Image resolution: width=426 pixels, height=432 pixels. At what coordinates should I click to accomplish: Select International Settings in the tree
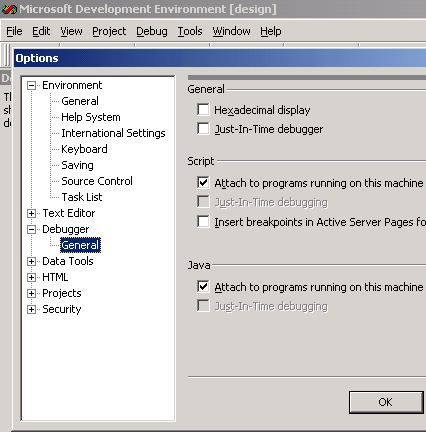click(113, 133)
